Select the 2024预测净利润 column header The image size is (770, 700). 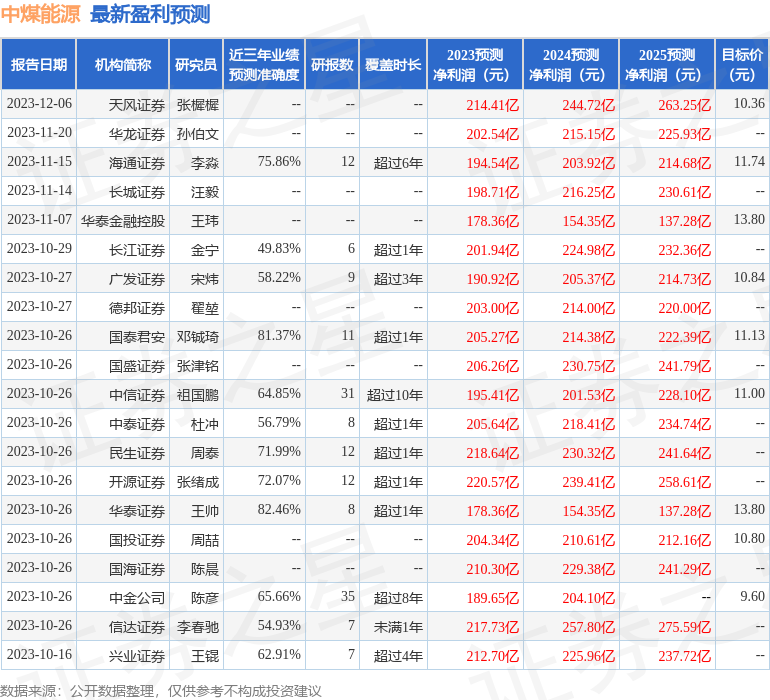point(571,64)
